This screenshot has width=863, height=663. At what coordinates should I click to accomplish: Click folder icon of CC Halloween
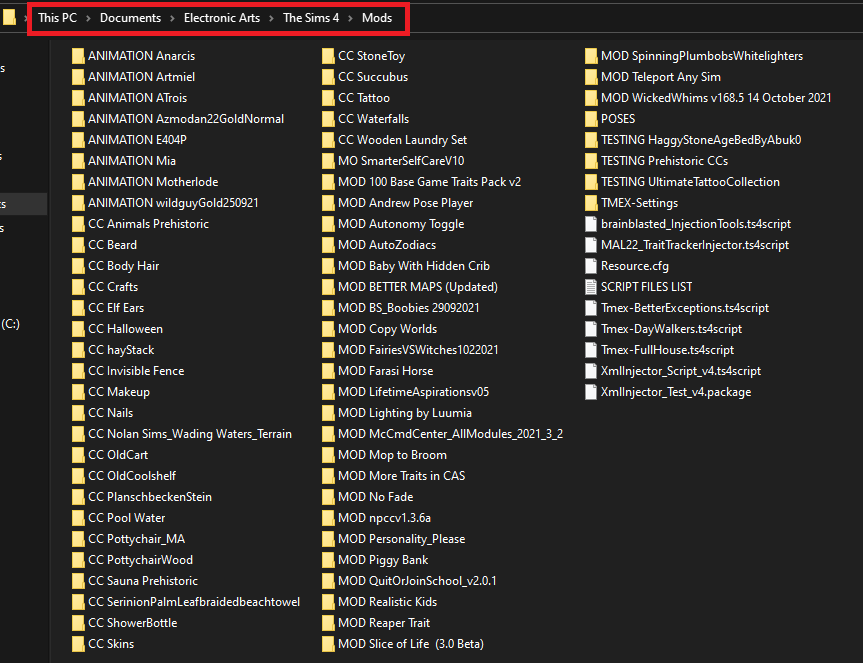78,330
